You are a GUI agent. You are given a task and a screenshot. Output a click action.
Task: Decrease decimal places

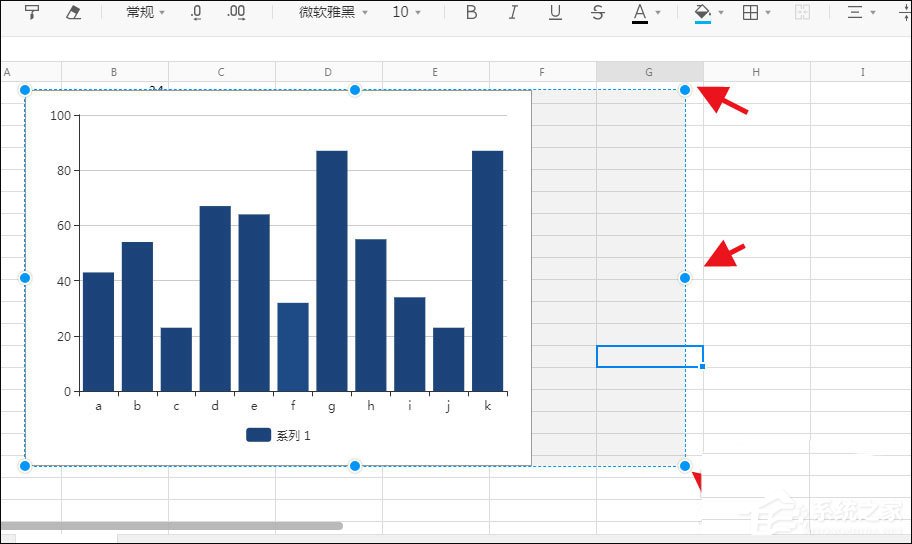click(x=196, y=12)
